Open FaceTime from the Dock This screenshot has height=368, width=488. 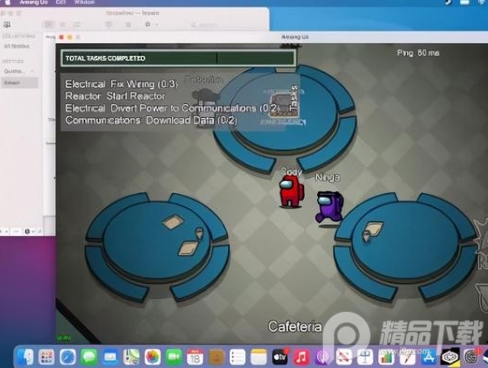(174, 358)
